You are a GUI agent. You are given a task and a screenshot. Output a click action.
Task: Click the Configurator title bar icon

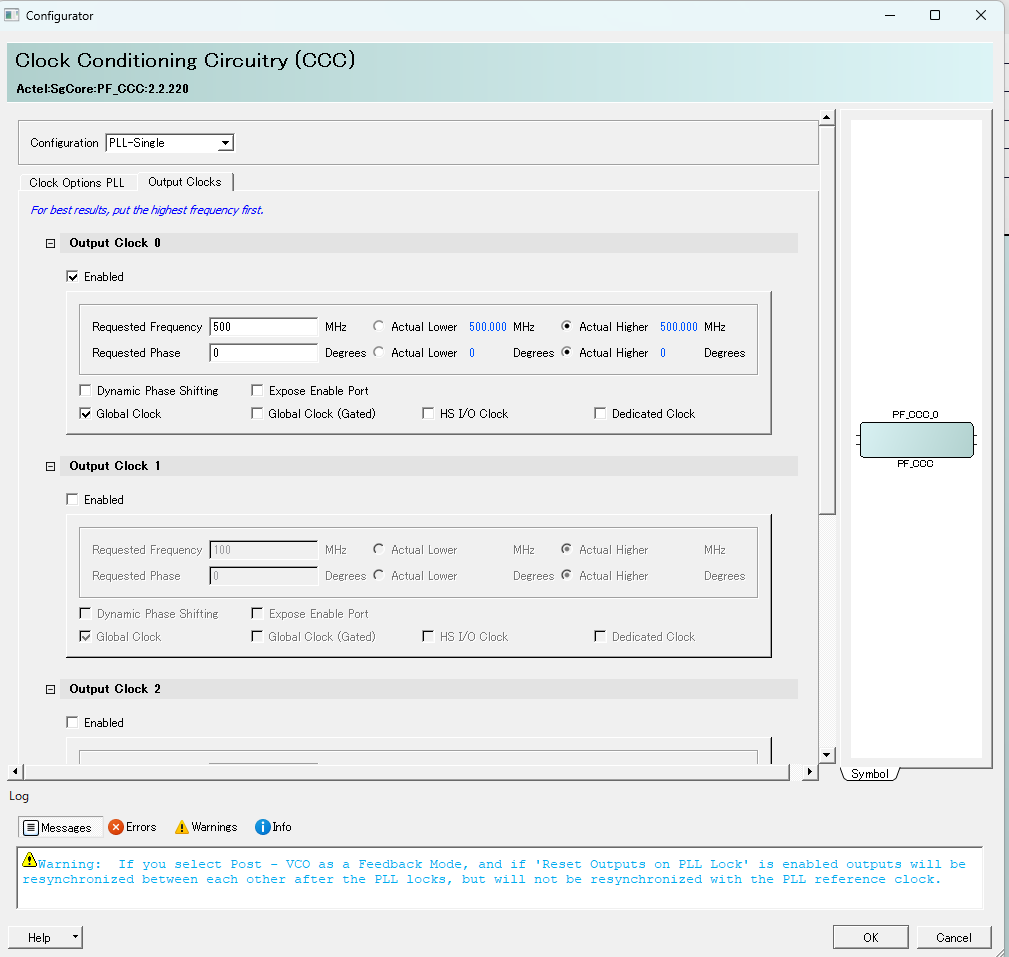[x=14, y=15]
